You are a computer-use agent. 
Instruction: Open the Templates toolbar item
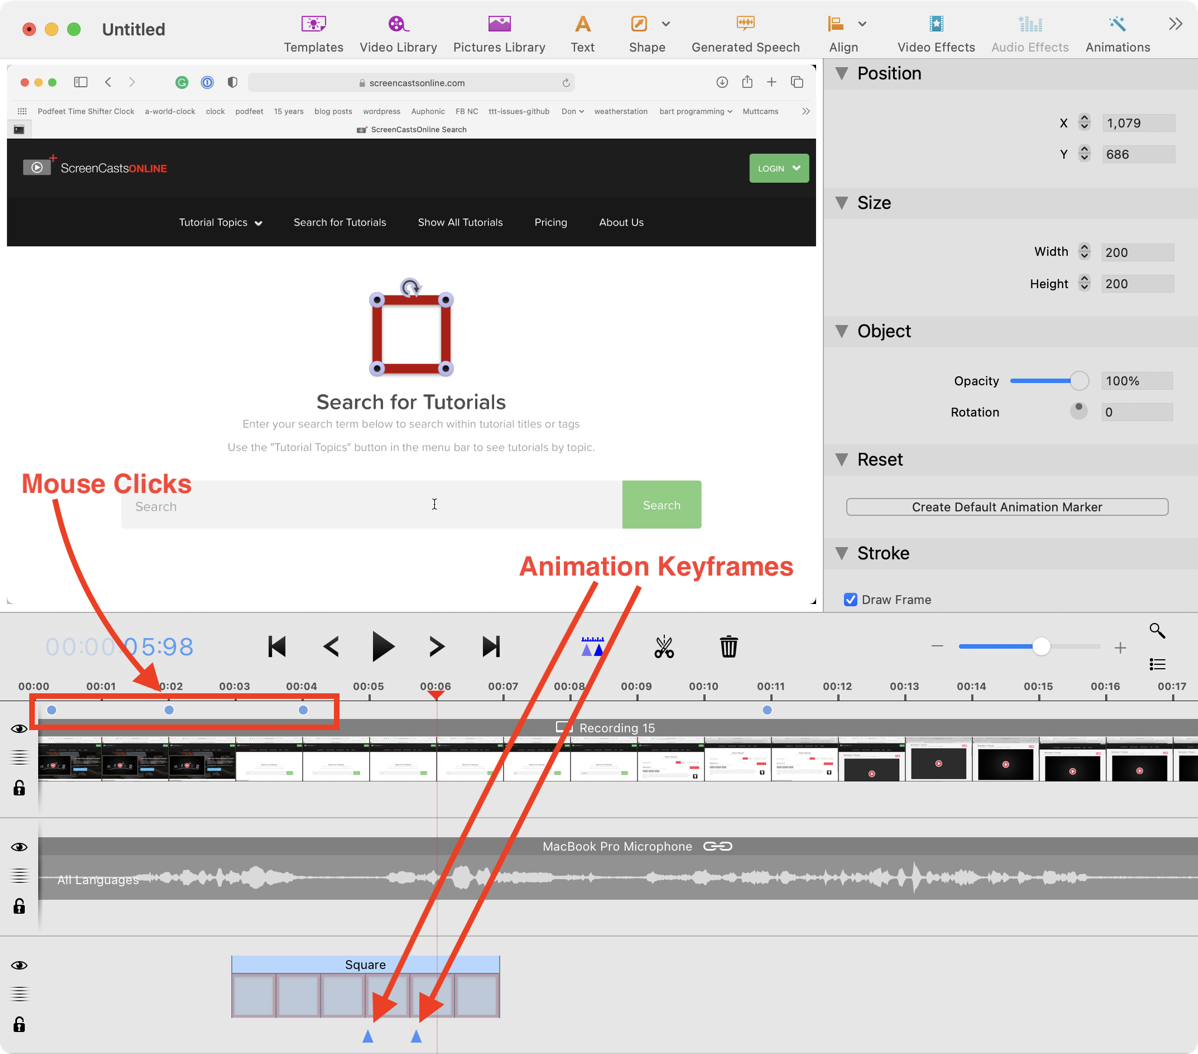point(313,33)
